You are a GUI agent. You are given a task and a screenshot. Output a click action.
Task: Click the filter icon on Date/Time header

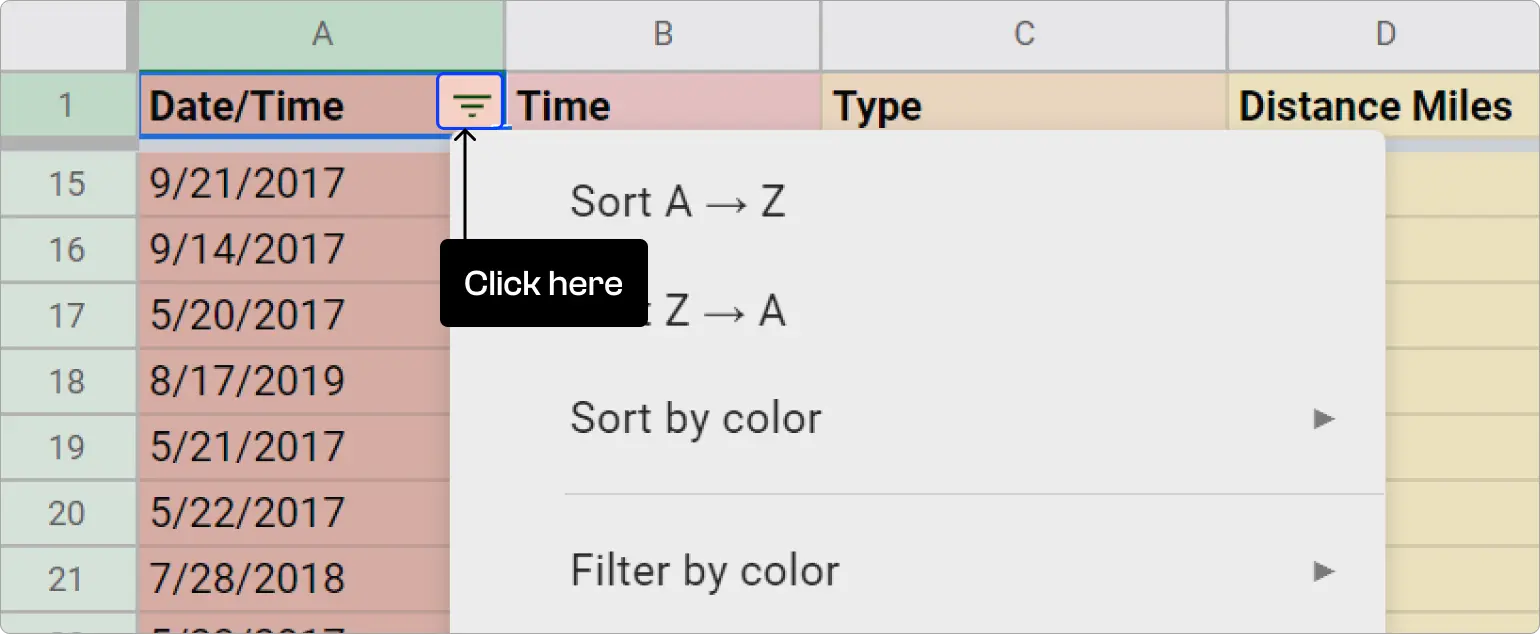[x=470, y=103]
